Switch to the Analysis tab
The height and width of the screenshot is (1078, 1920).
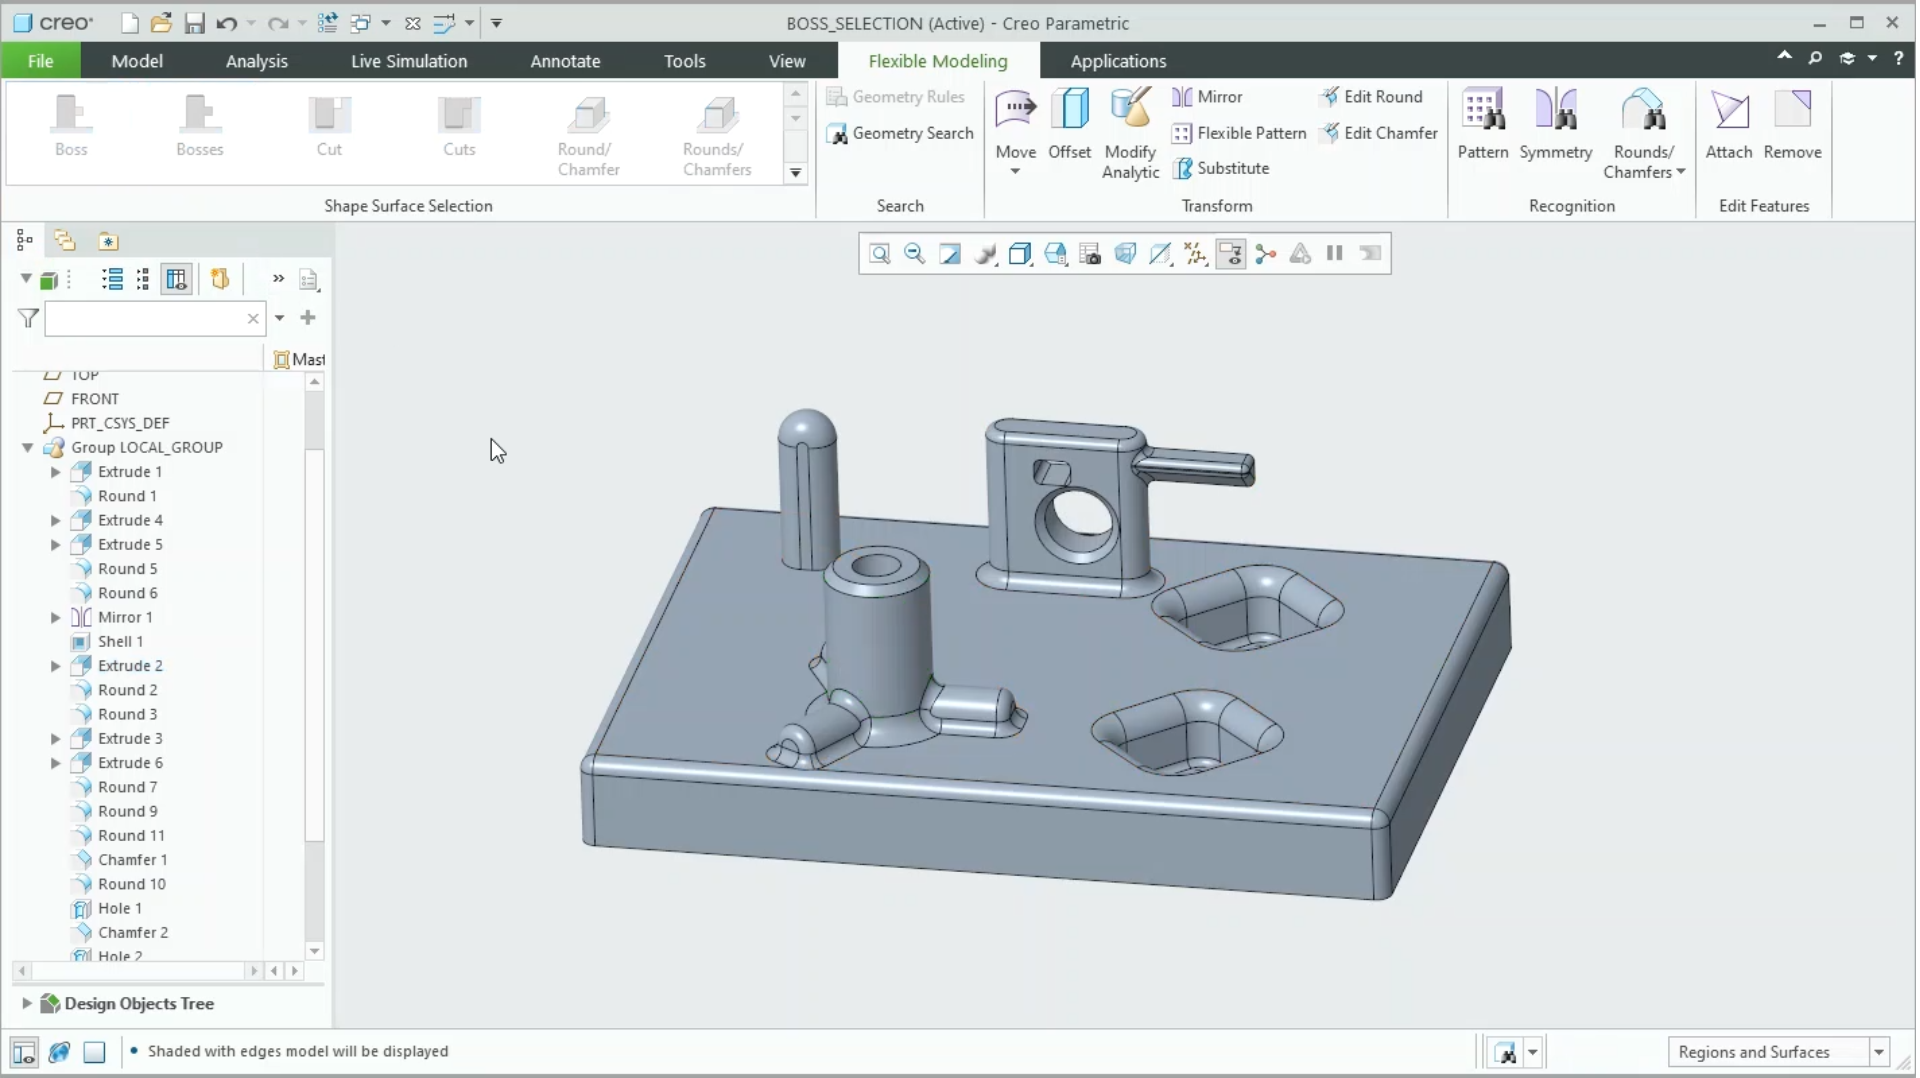pyautogui.click(x=256, y=61)
